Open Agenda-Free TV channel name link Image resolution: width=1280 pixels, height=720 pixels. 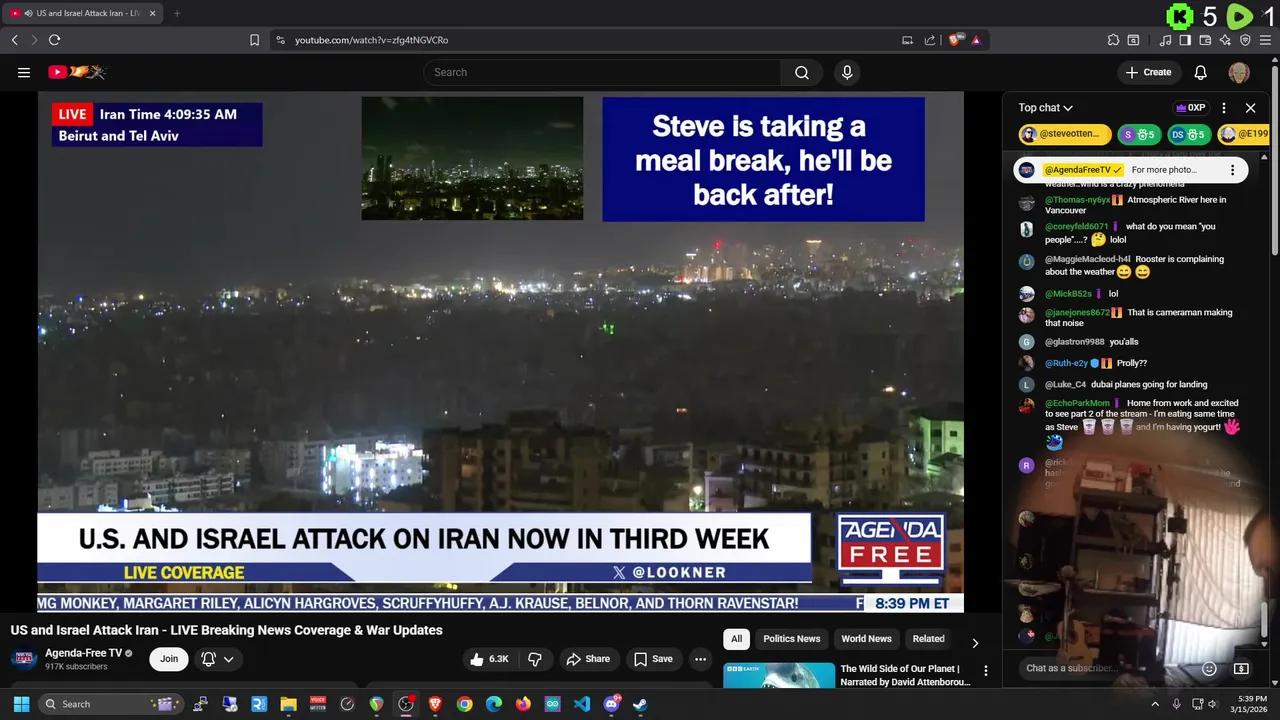click(x=83, y=653)
